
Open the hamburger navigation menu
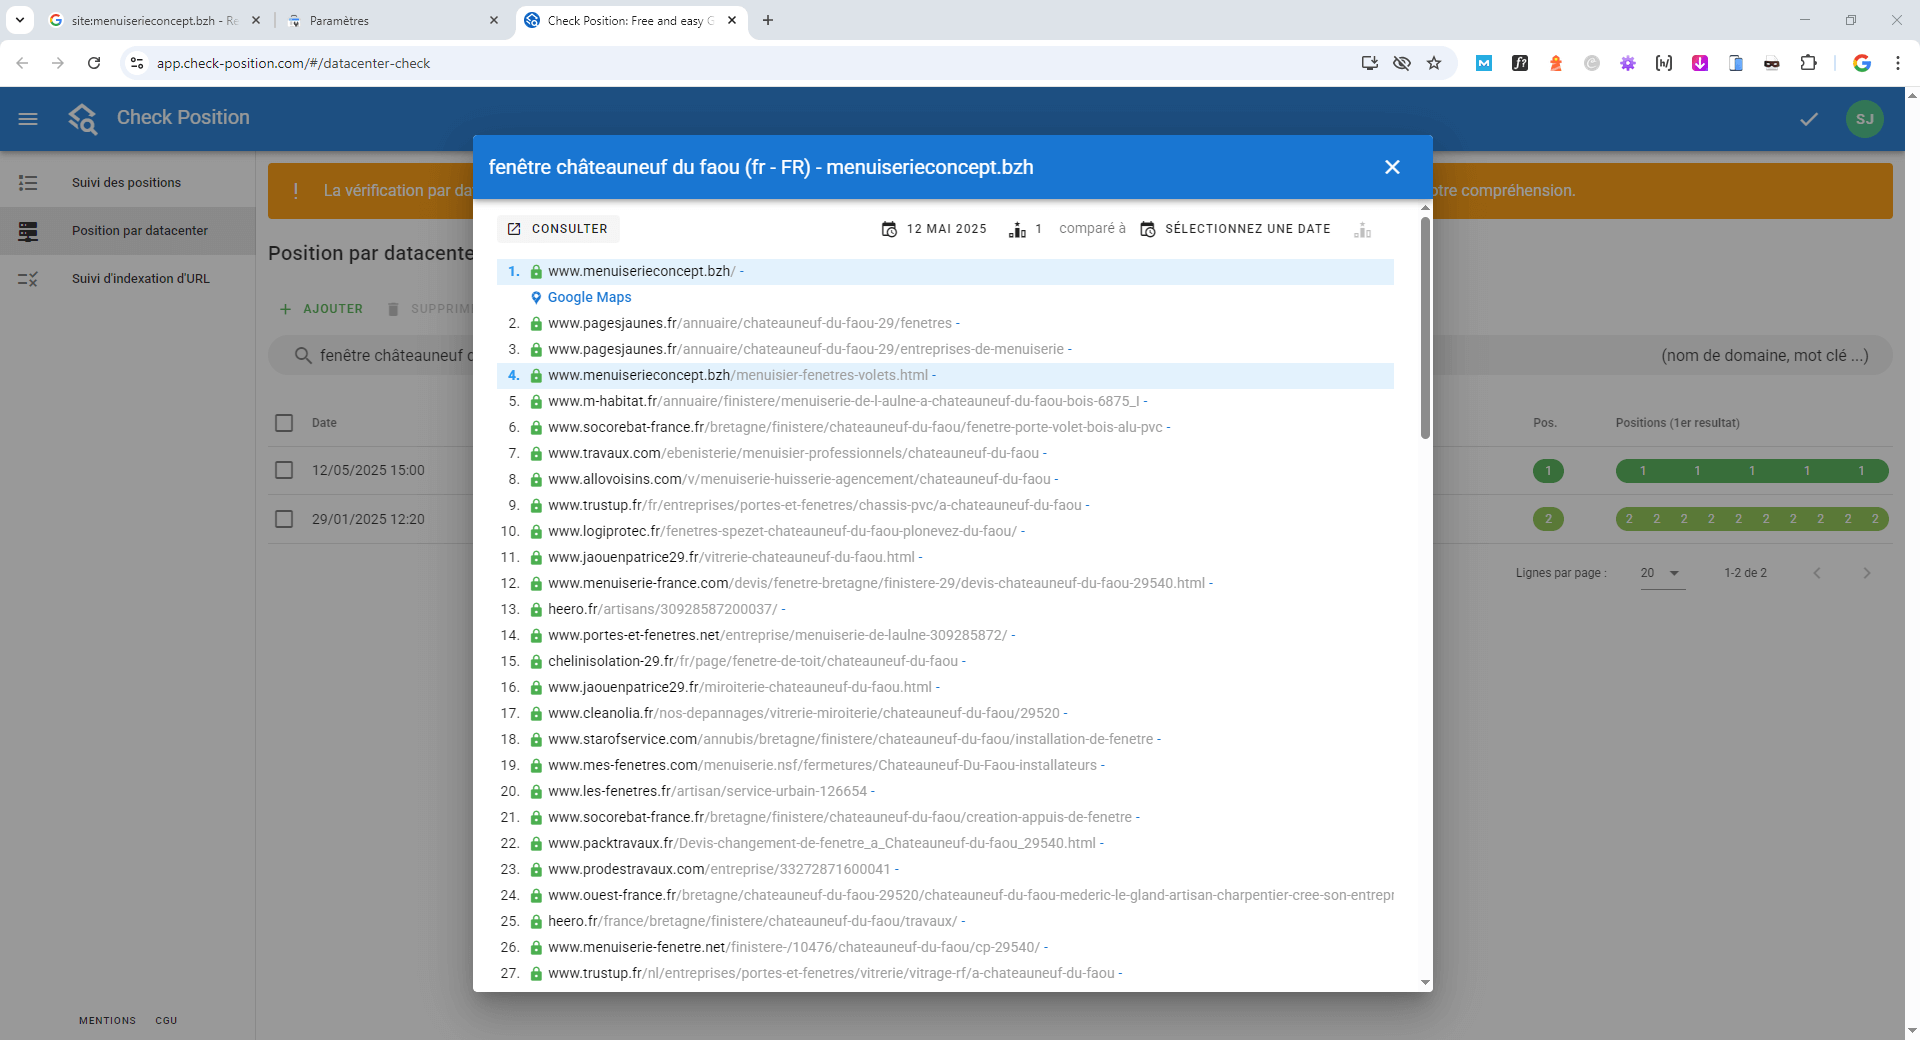point(28,119)
